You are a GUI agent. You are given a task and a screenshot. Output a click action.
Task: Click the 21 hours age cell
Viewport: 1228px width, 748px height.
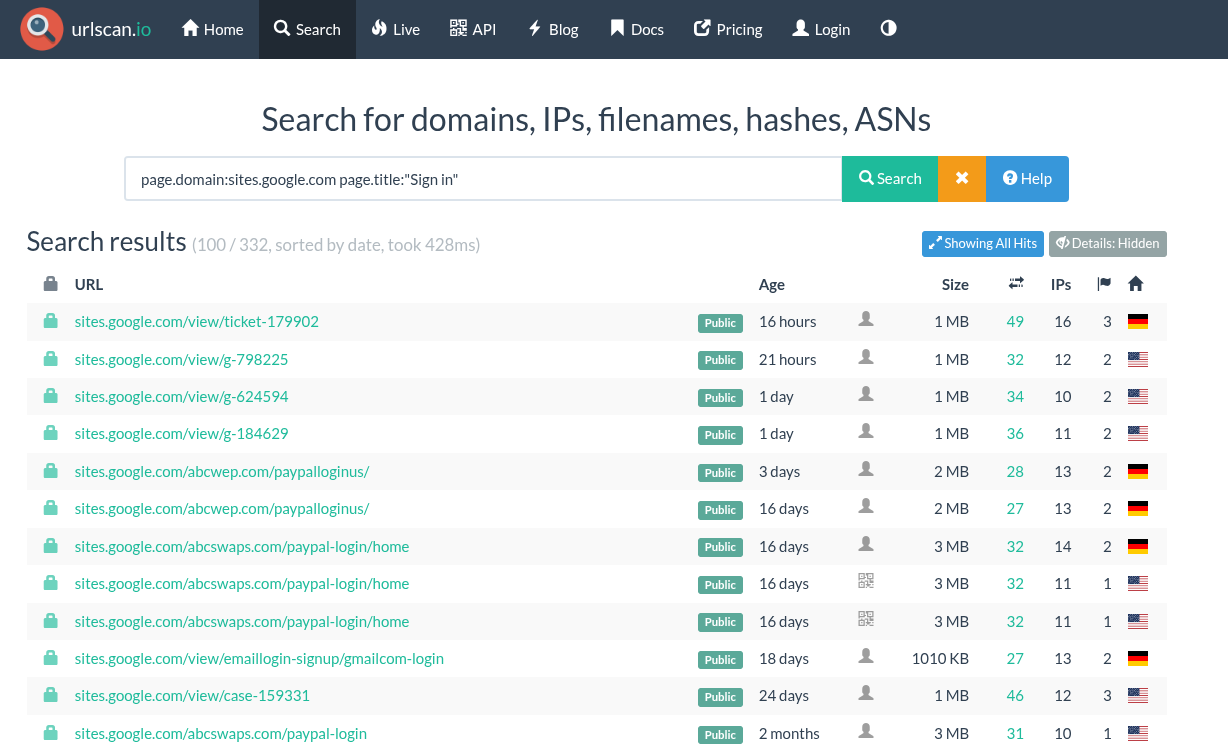[788, 359]
